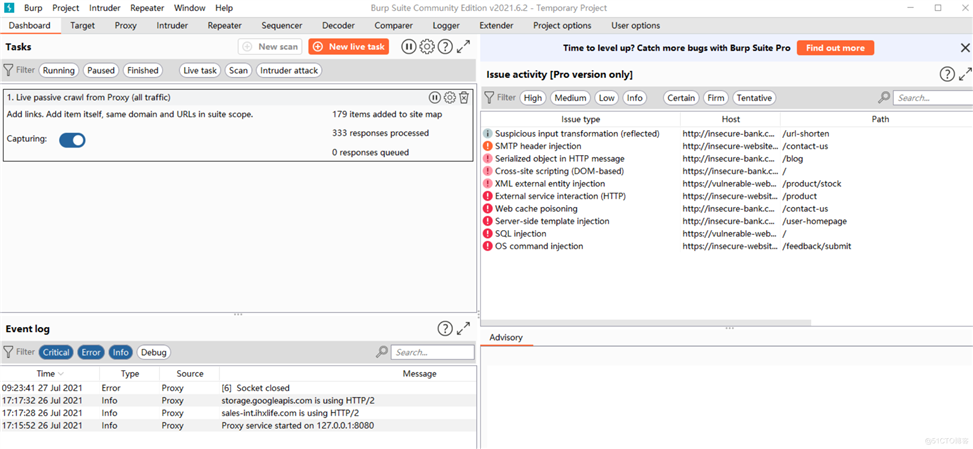Image resolution: width=973 pixels, height=449 pixels.
Task: Expand the Event log panel
Action: [464, 329]
